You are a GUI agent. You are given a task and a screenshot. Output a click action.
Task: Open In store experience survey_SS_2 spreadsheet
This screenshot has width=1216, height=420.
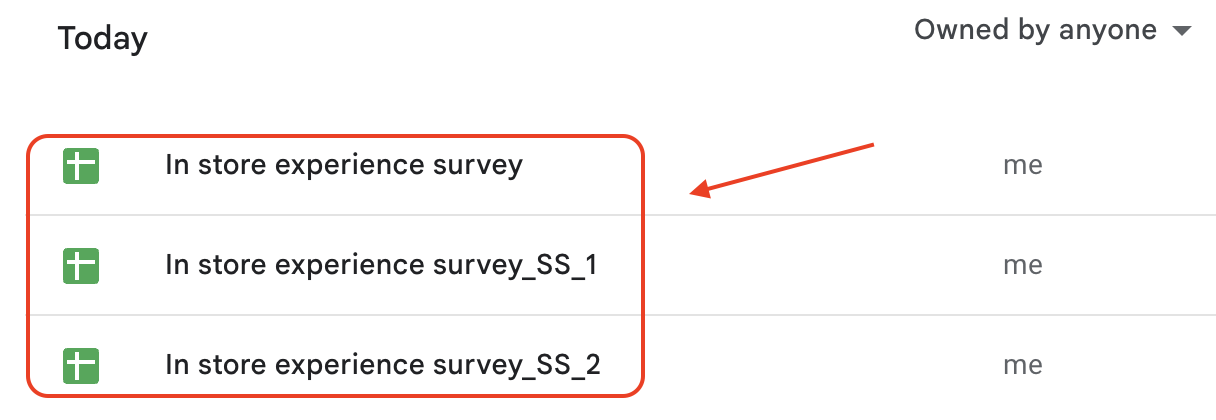(x=383, y=365)
